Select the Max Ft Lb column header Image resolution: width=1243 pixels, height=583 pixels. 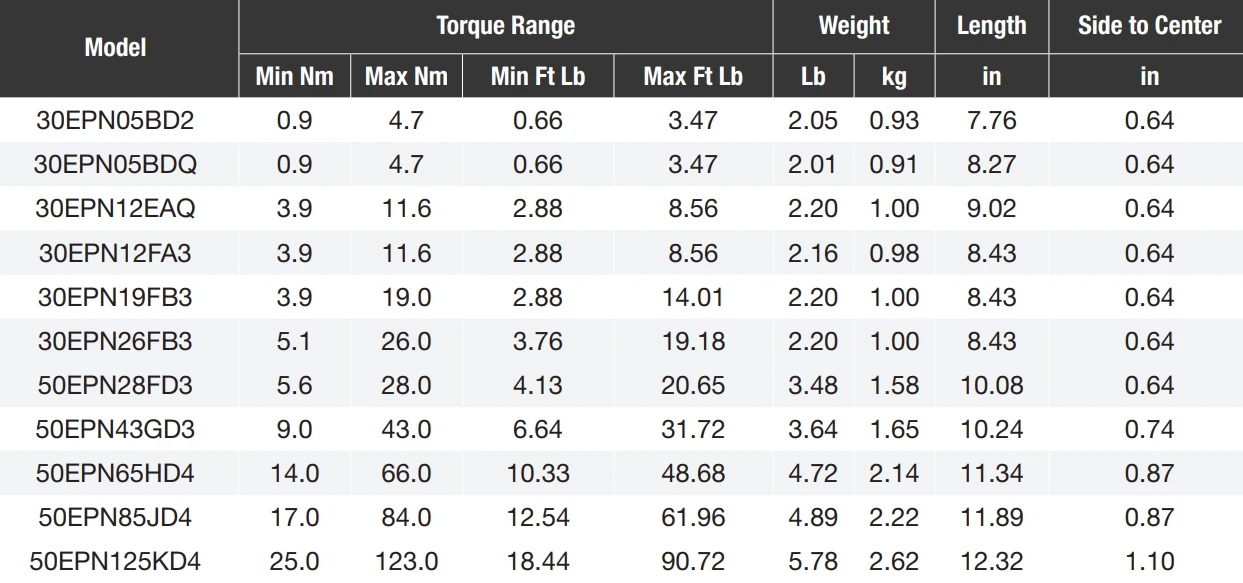[x=693, y=76]
